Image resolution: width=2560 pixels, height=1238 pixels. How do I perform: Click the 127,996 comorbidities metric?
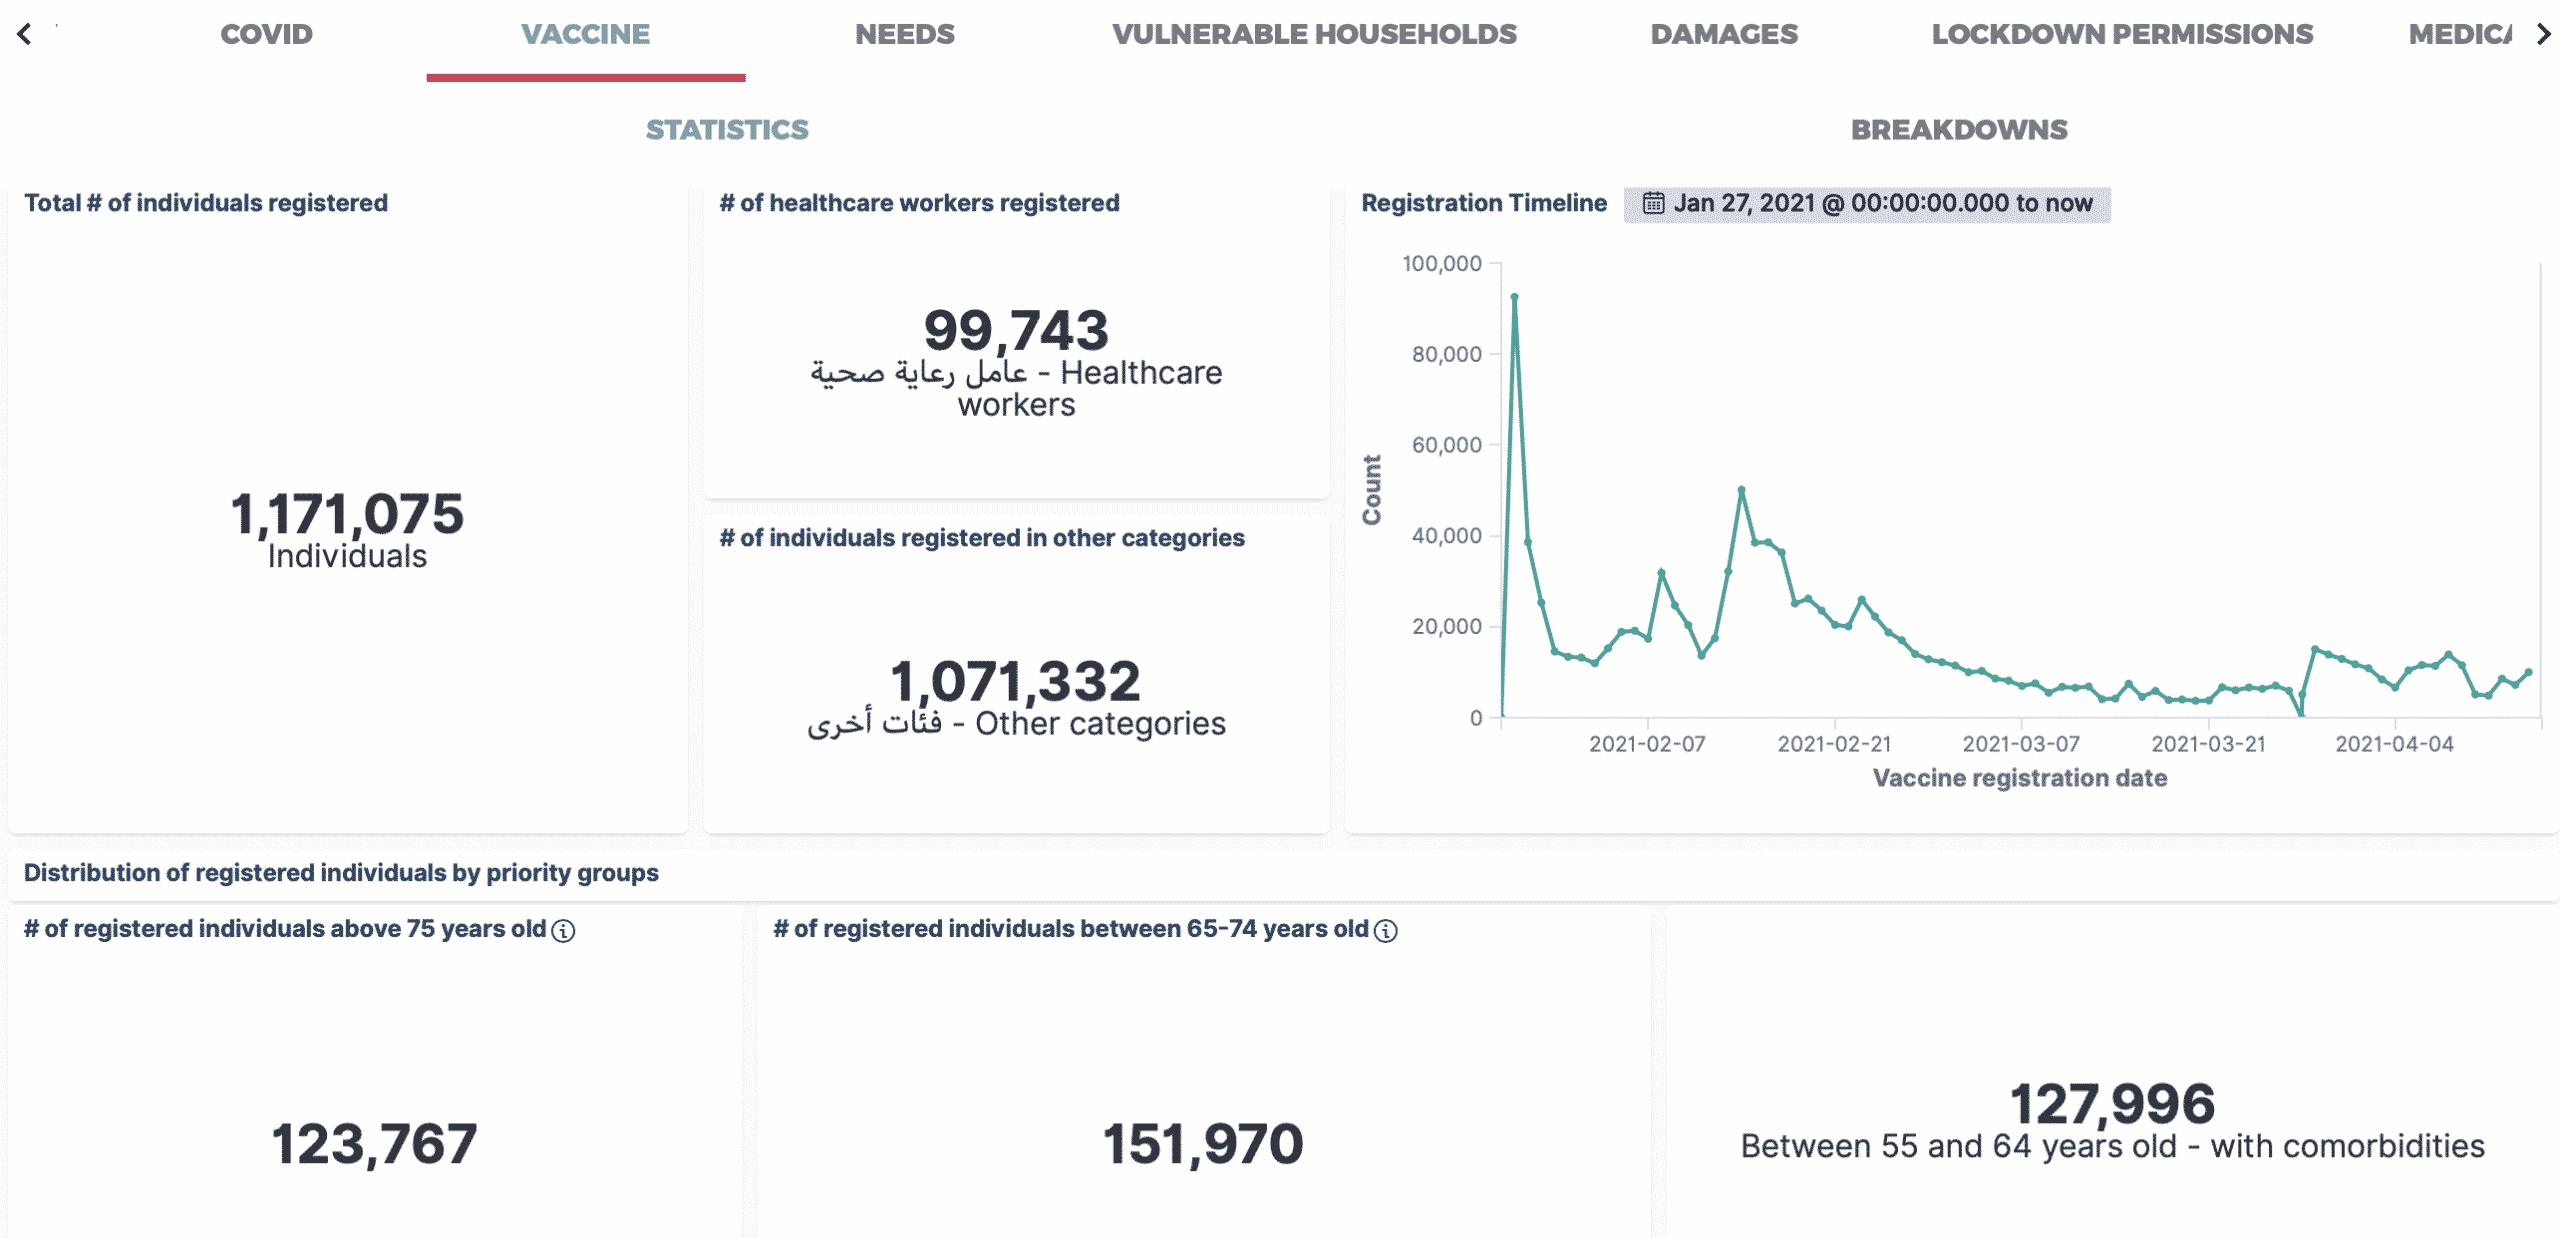2112,1105
